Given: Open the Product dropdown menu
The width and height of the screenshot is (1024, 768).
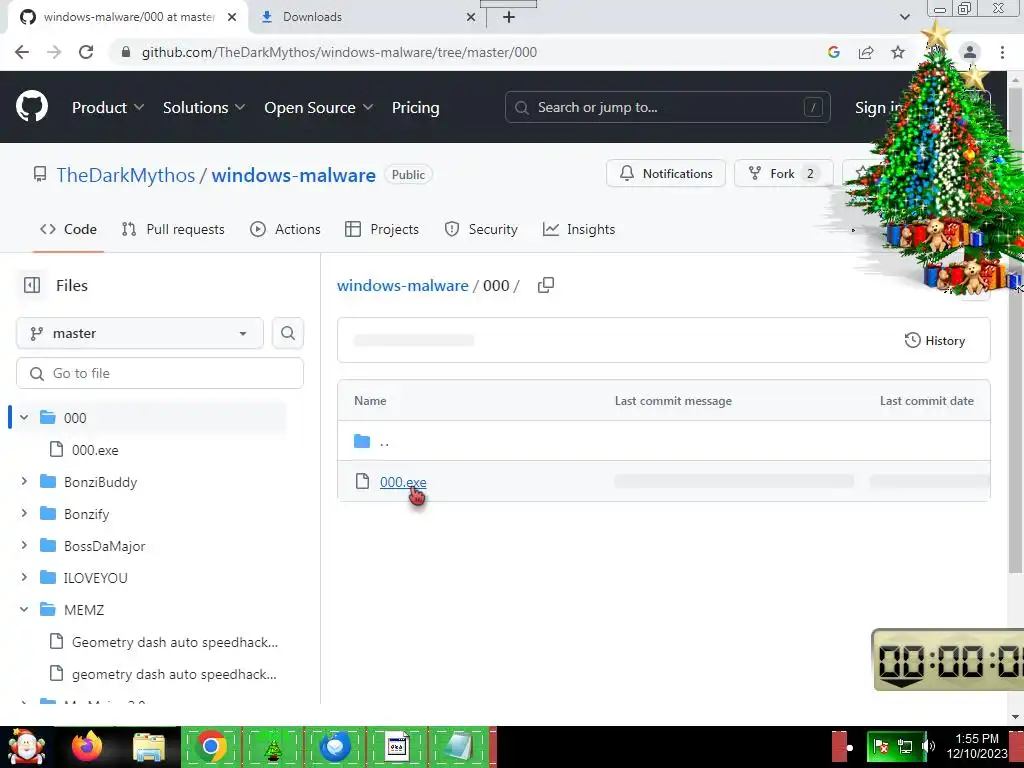Looking at the screenshot, I should (x=108, y=107).
